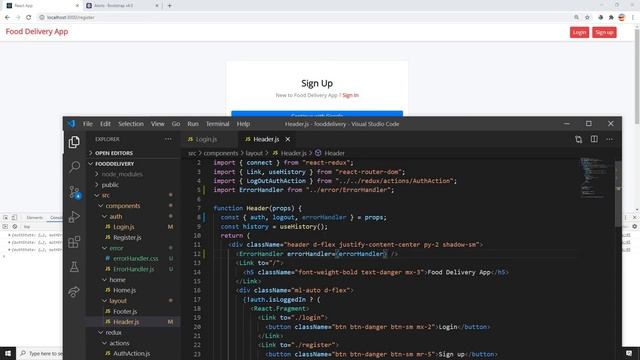This screenshot has height=360, width=640.
Task: Open the Testing flask view
Action: 74,267
